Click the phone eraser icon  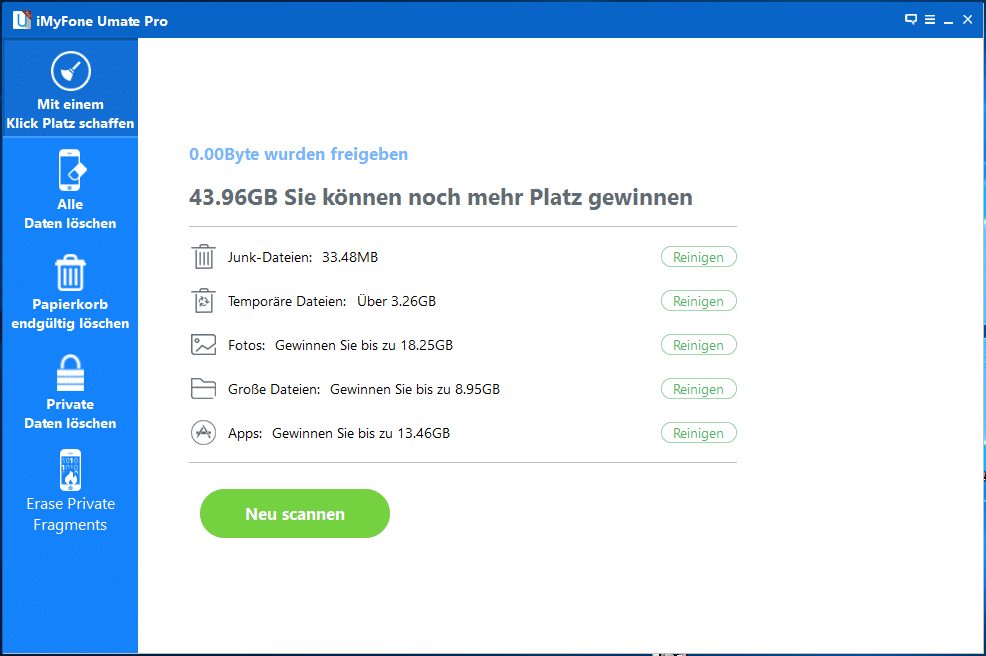71,170
